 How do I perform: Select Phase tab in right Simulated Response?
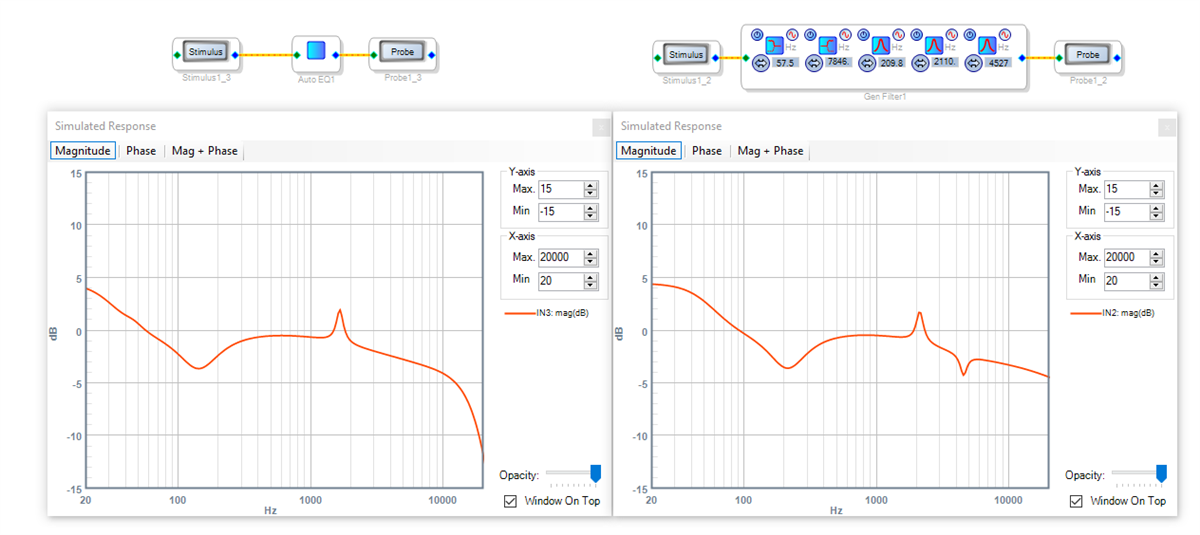pyautogui.click(x=706, y=150)
